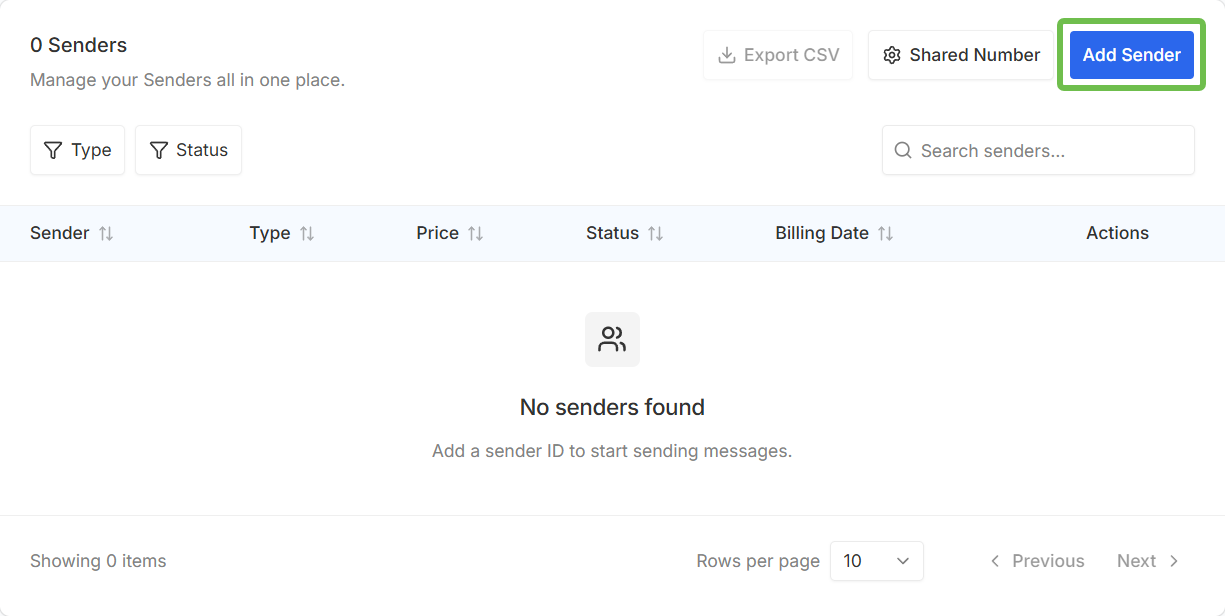The width and height of the screenshot is (1225, 616).
Task: Click the funnel icon beside Type
Action: pos(53,150)
